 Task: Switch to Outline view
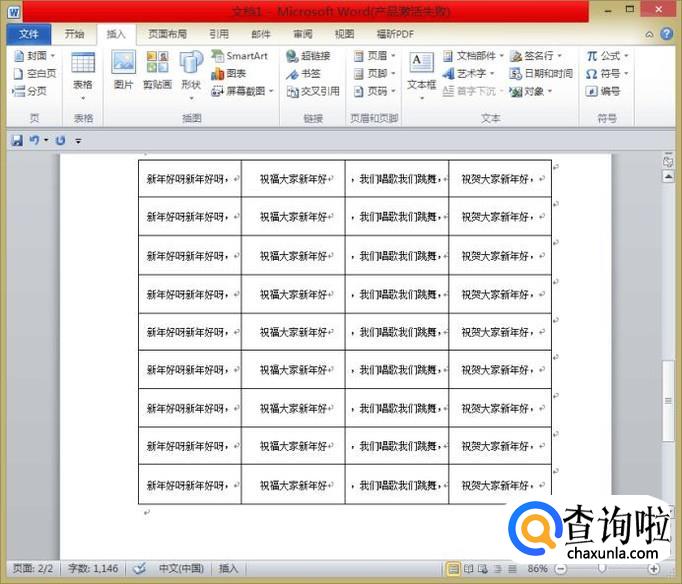click(498, 568)
